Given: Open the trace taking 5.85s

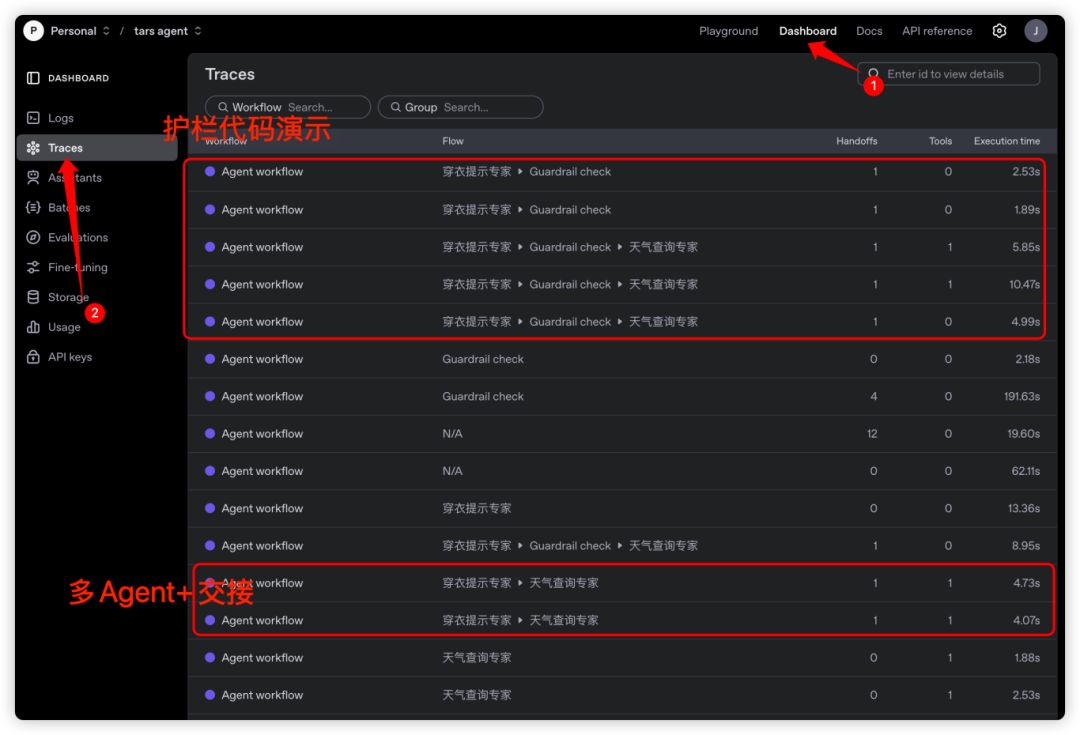Looking at the screenshot, I should click(622, 247).
